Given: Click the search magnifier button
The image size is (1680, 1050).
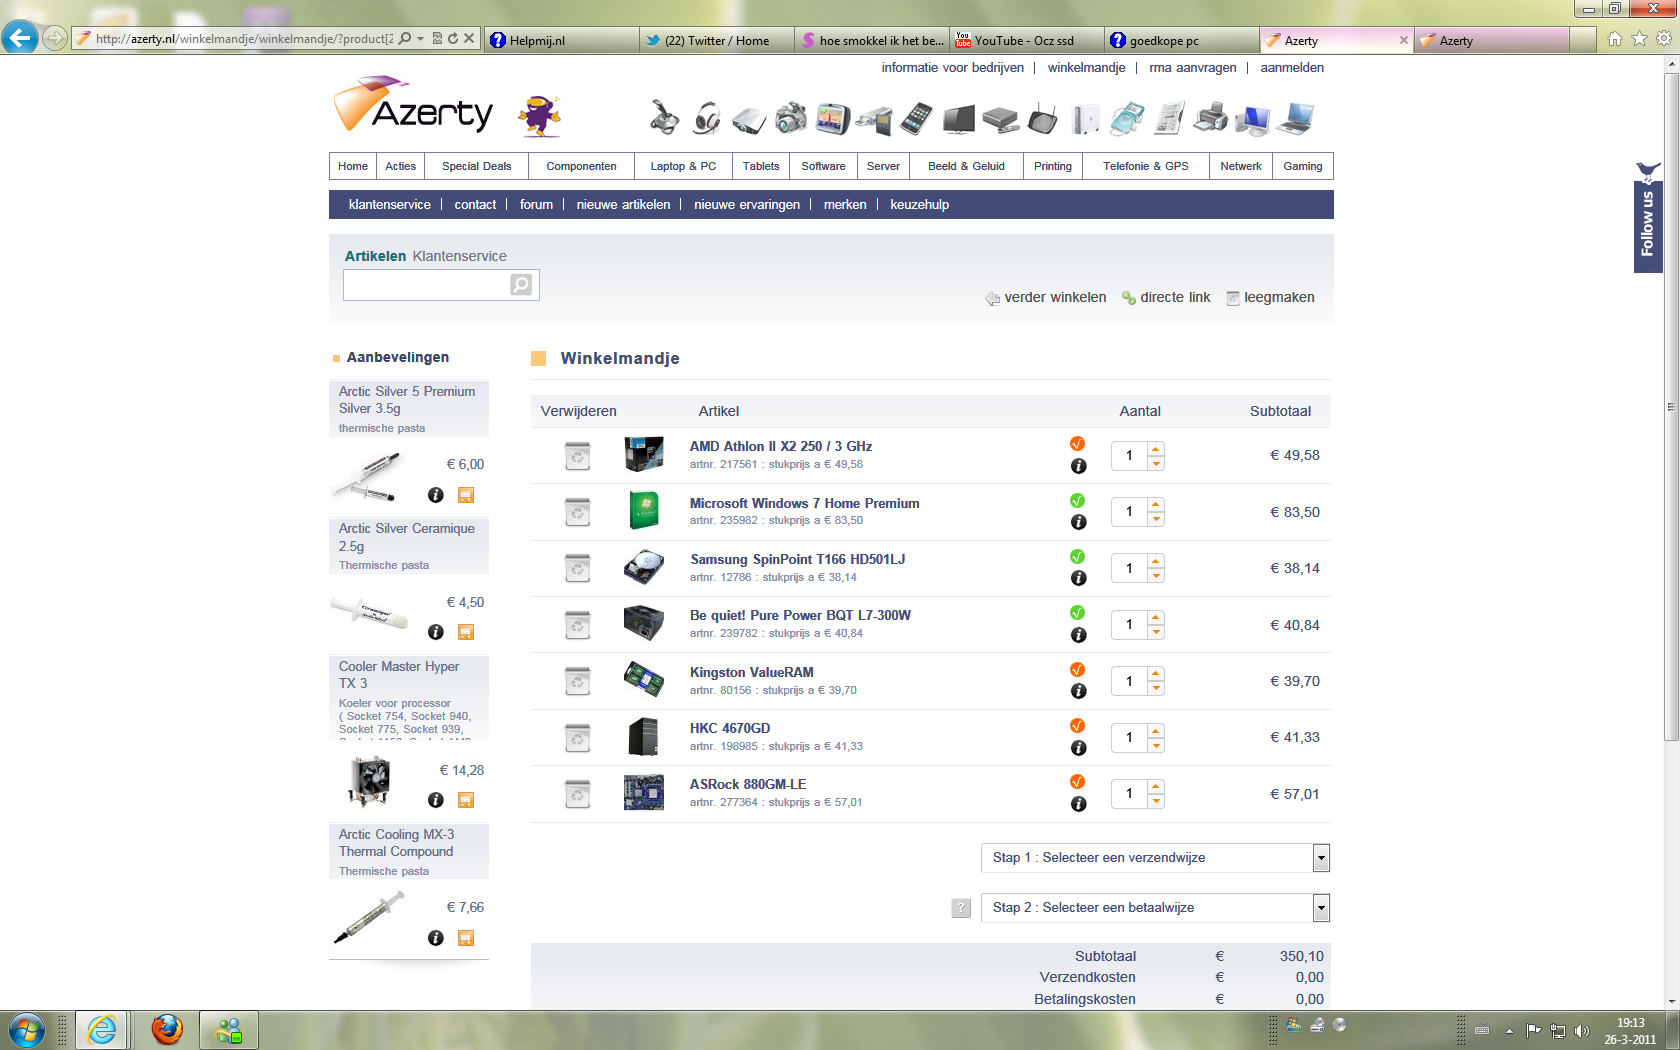Looking at the screenshot, I should 521,285.
